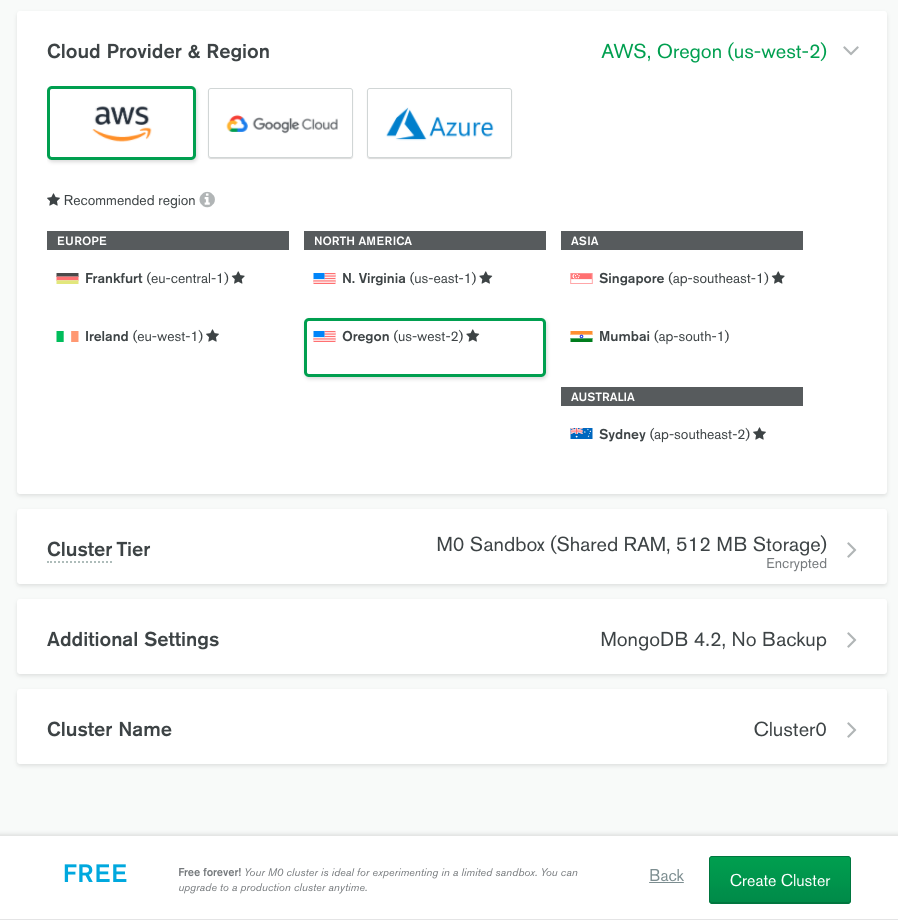Click MongoDB 4.2, No Backup summary

713,640
